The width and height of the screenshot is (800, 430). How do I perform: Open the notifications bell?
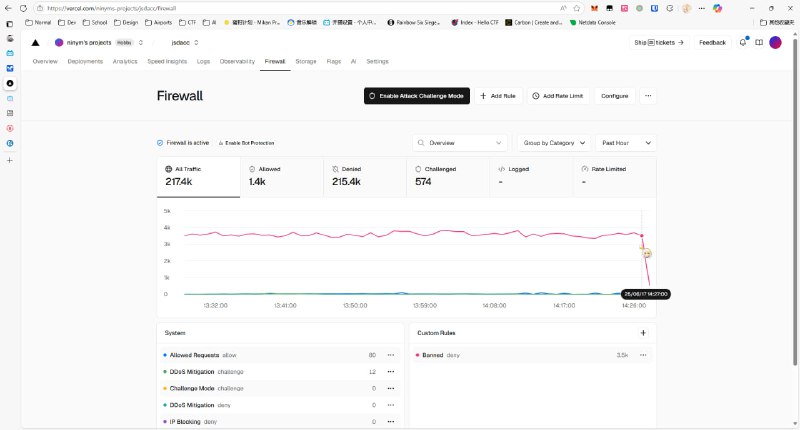coord(743,43)
